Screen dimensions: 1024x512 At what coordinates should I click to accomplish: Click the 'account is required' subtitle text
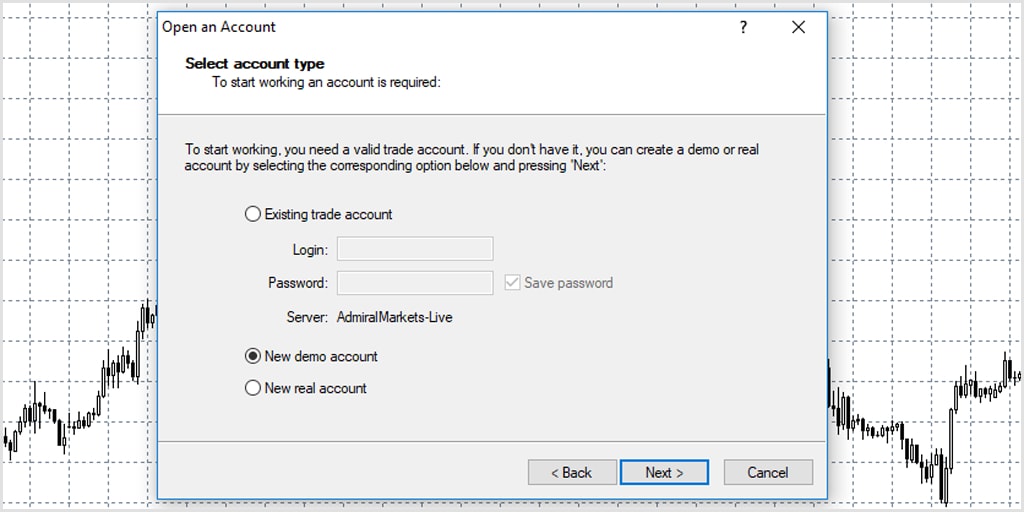tap(327, 83)
